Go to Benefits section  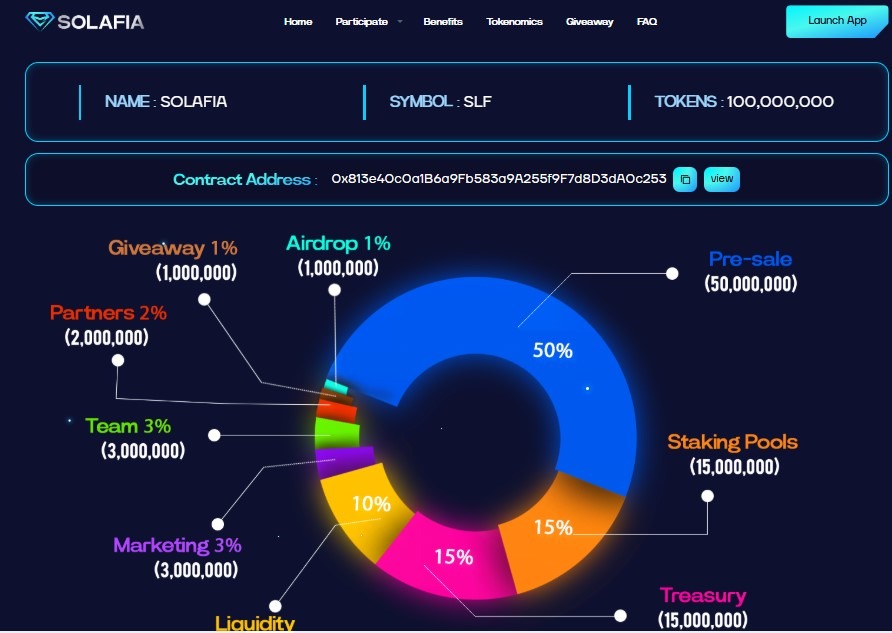point(443,22)
